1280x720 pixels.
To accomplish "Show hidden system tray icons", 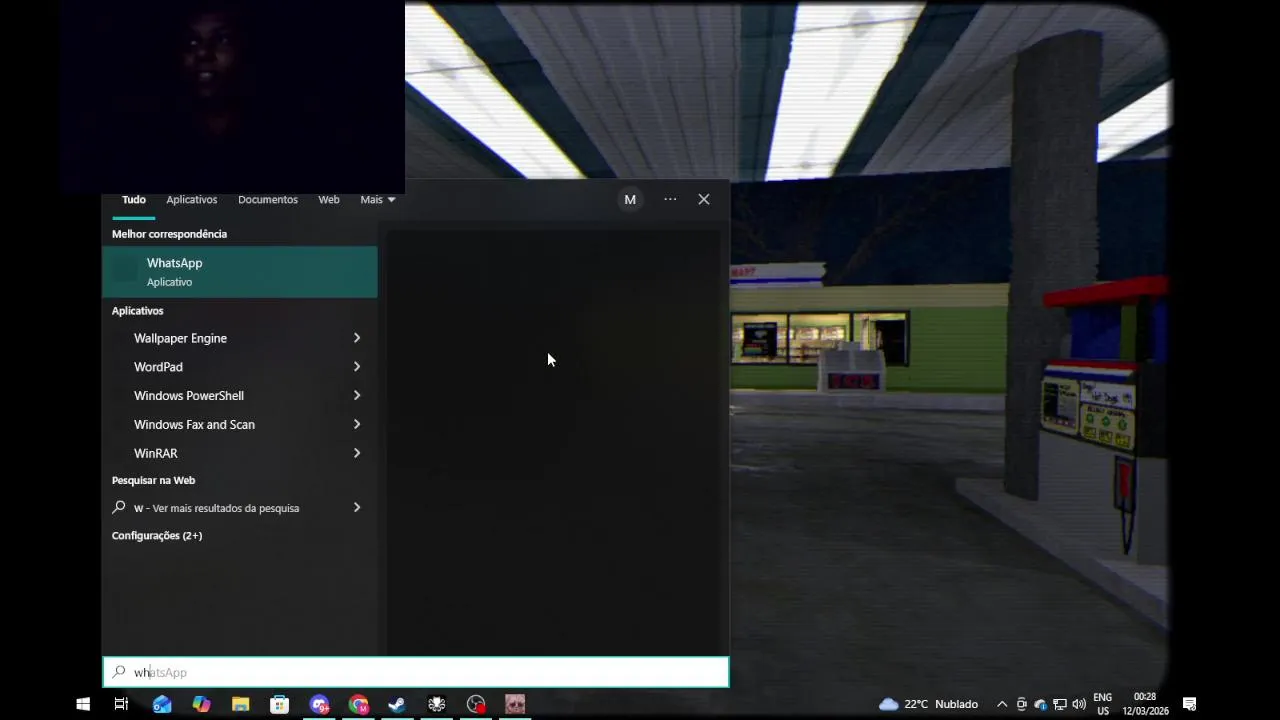I will coord(1002,704).
